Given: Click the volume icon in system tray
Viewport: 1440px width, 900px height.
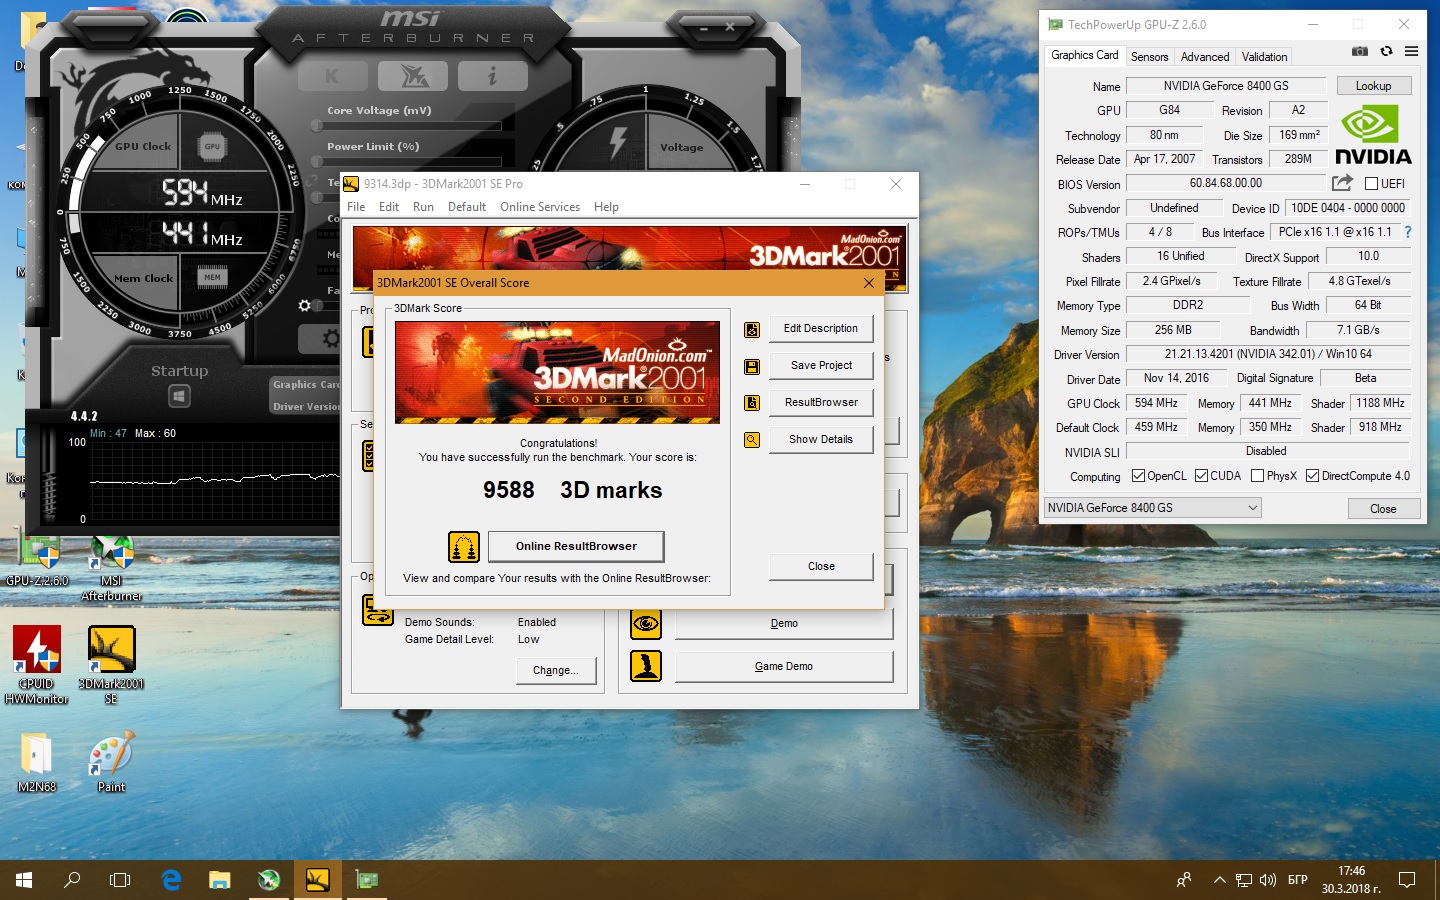Looking at the screenshot, I should pyautogui.click(x=1268, y=880).
